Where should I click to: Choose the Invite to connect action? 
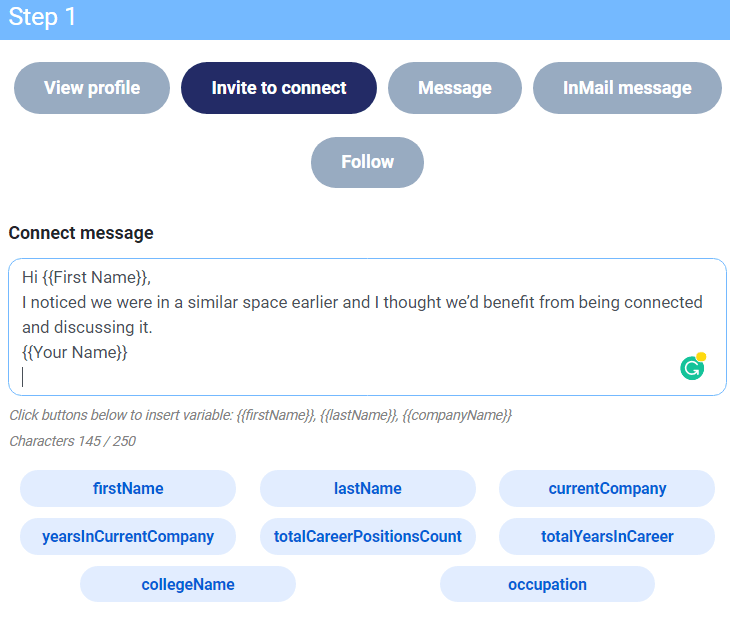click(279, 88)
